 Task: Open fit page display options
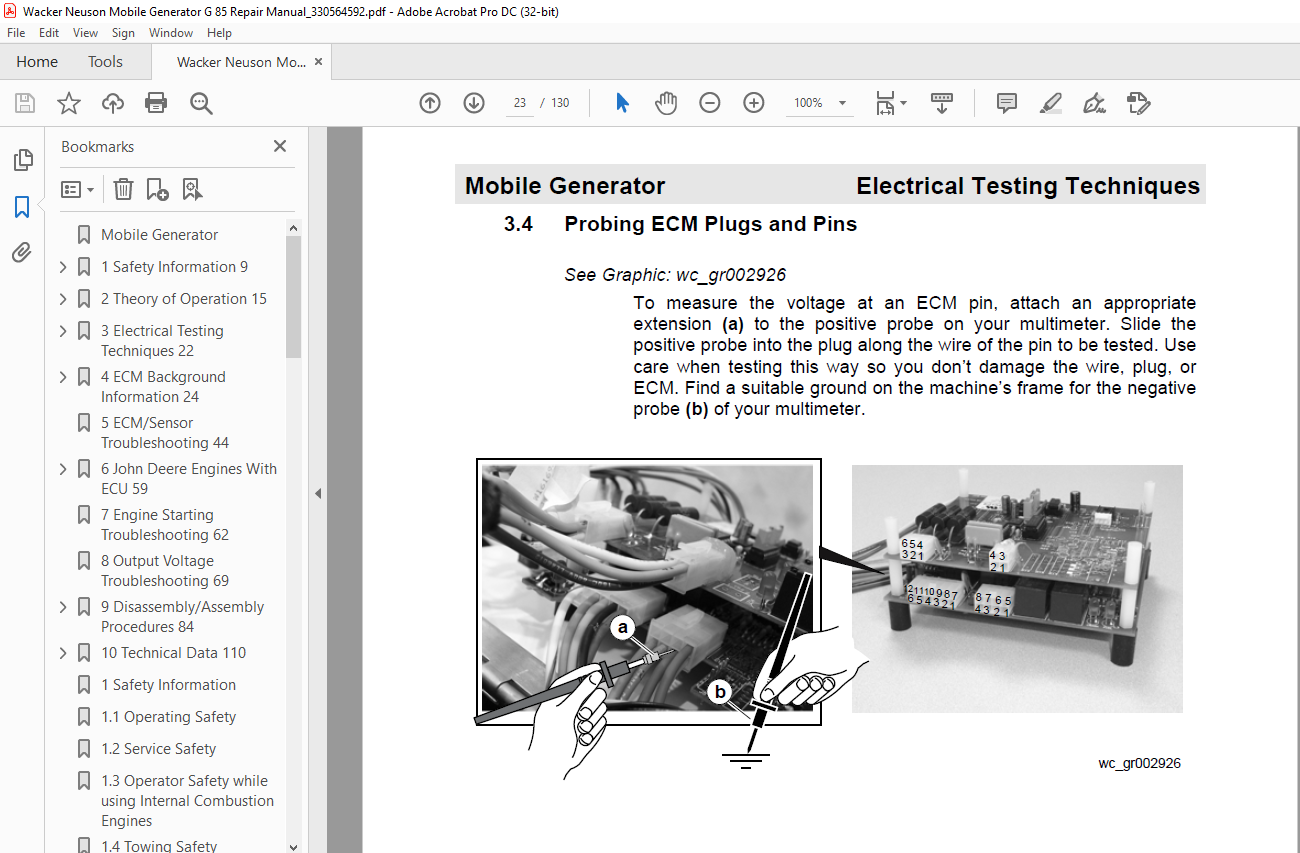point(890,103)
